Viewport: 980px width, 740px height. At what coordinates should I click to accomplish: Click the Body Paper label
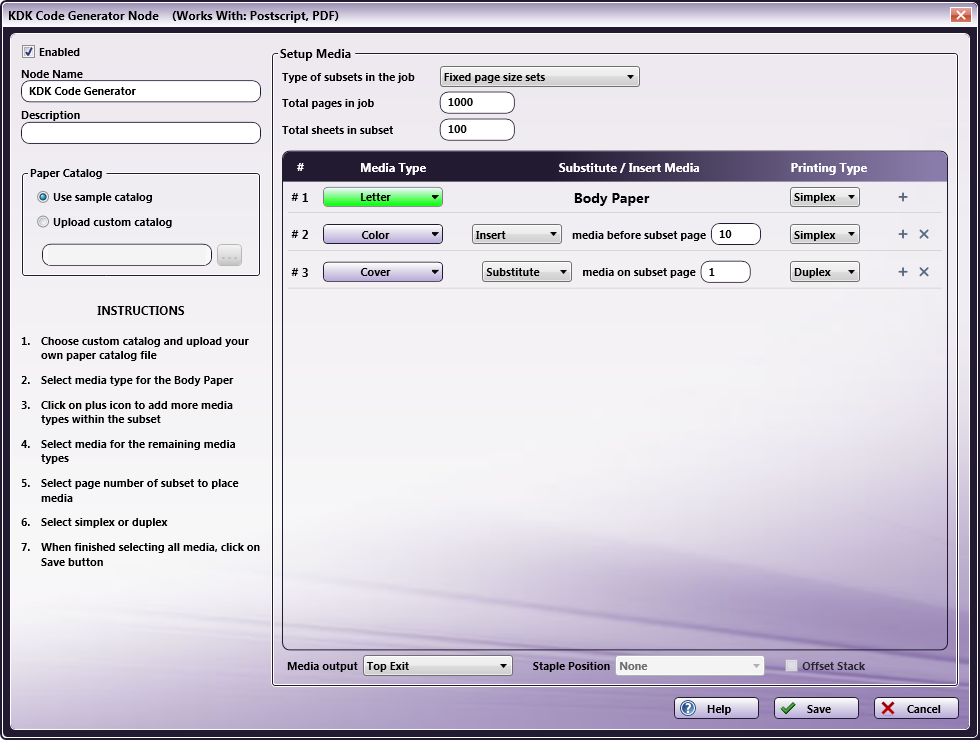(x=611, y=198)
